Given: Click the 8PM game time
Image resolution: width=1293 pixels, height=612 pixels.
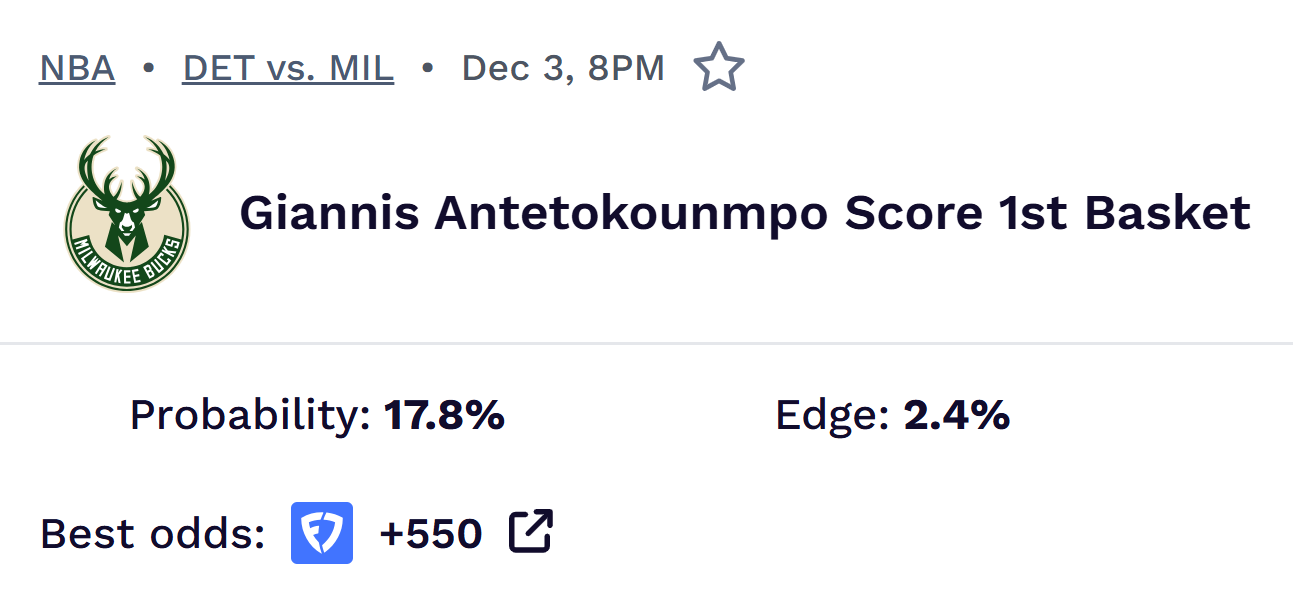Looking at the screenshot, I should click(x=625, y=69).
